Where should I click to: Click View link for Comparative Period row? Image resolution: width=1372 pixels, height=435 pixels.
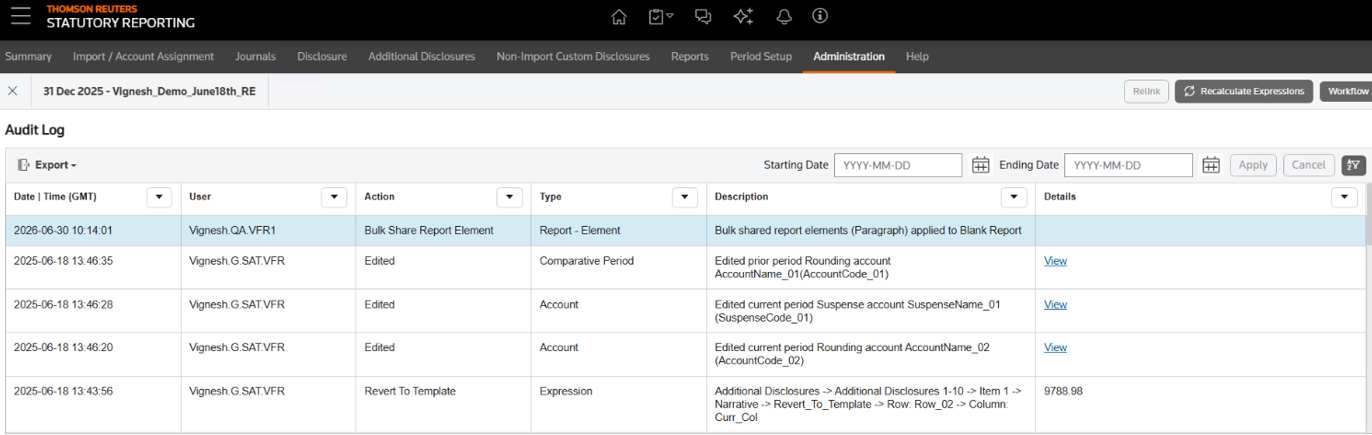1055,261
